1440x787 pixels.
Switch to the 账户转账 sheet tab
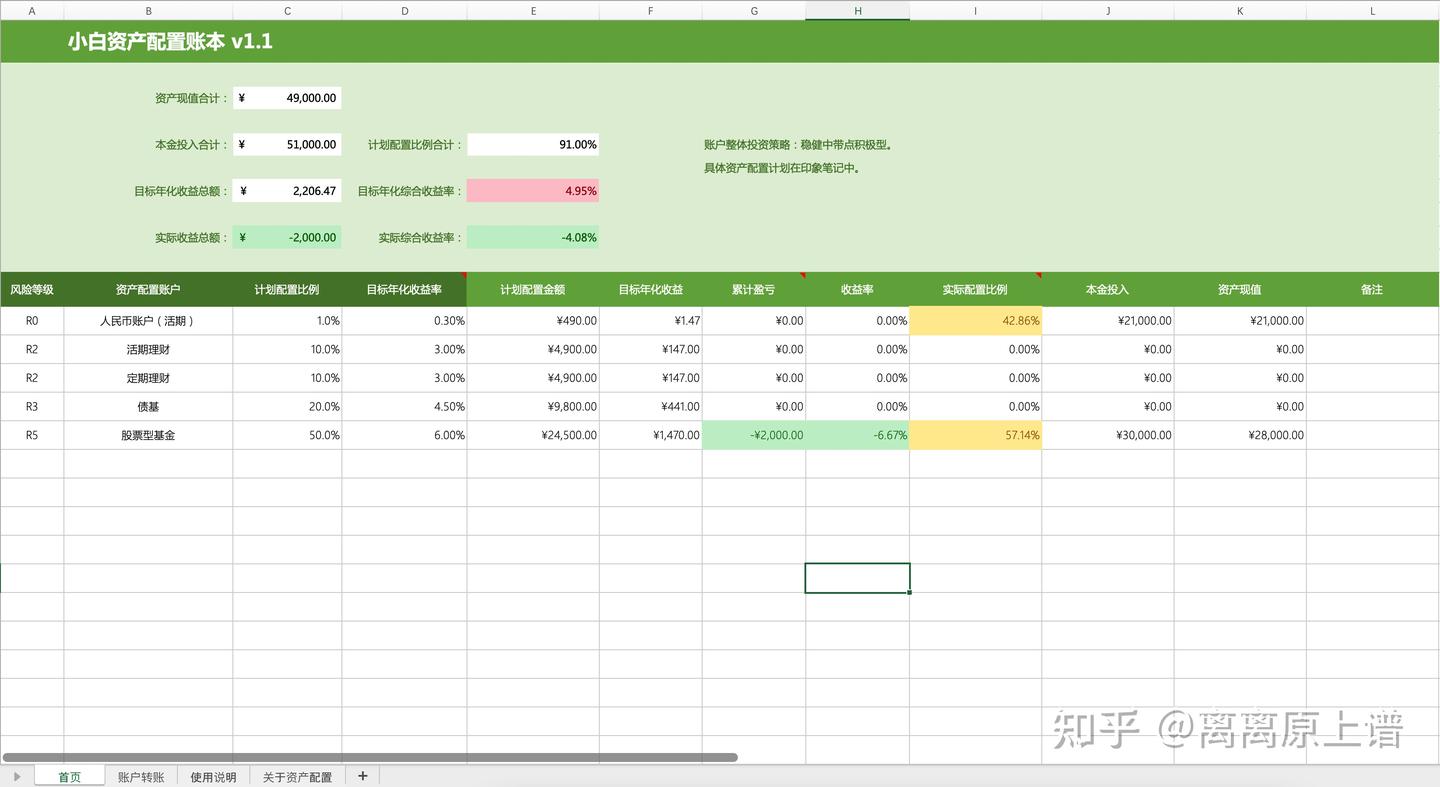coord(141,775)
